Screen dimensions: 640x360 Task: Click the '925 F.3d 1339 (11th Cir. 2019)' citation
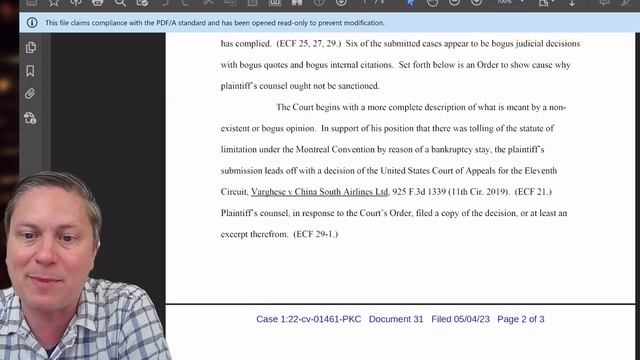[x=451, y=191]
